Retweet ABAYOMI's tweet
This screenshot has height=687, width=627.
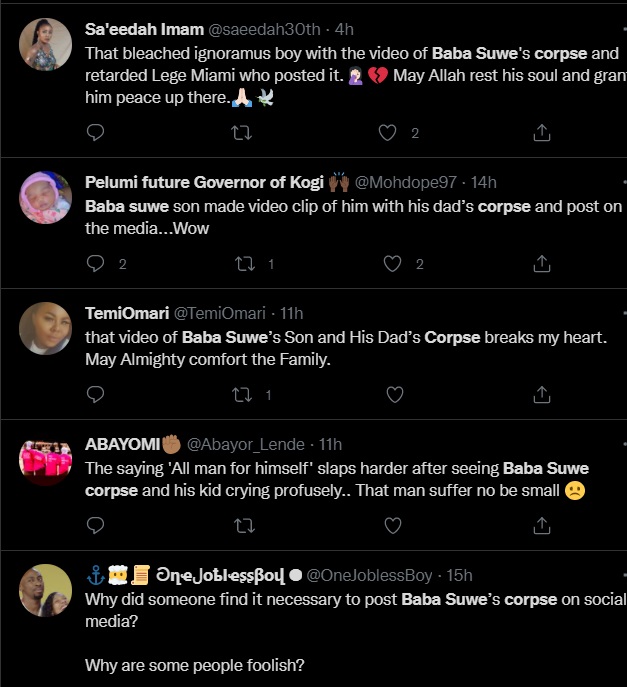241,524
